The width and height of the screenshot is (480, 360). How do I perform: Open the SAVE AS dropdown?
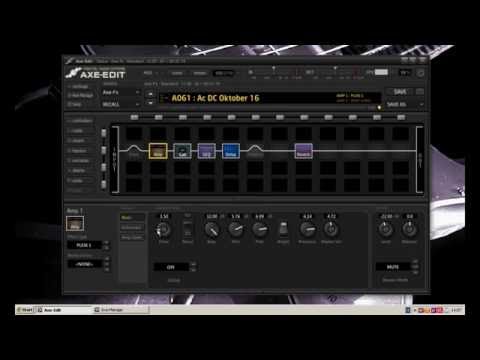(x=405, y=104)
